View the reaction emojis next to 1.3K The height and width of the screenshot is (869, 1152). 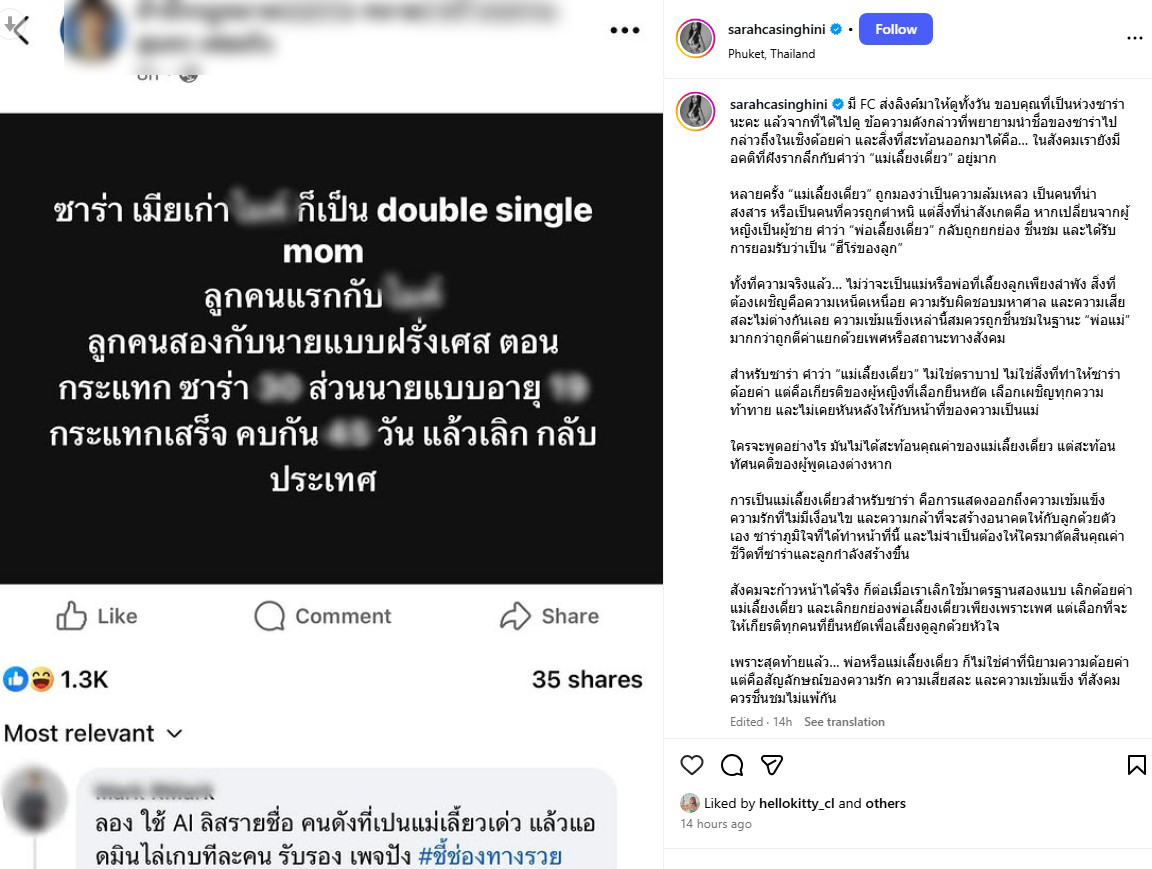29,679
